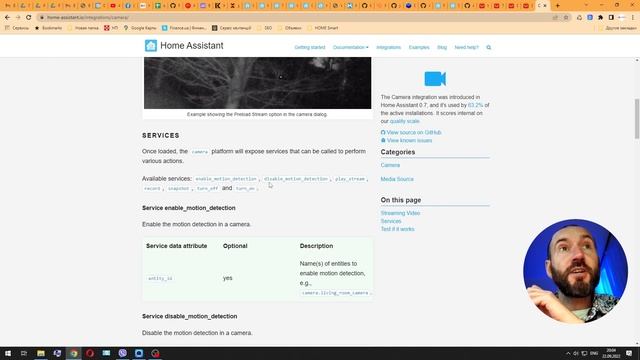The height and width of the screenshot is (360, 640).
Task: Open a new browser tab with plus
Action: pyautogui.click(x=558, y=6)
